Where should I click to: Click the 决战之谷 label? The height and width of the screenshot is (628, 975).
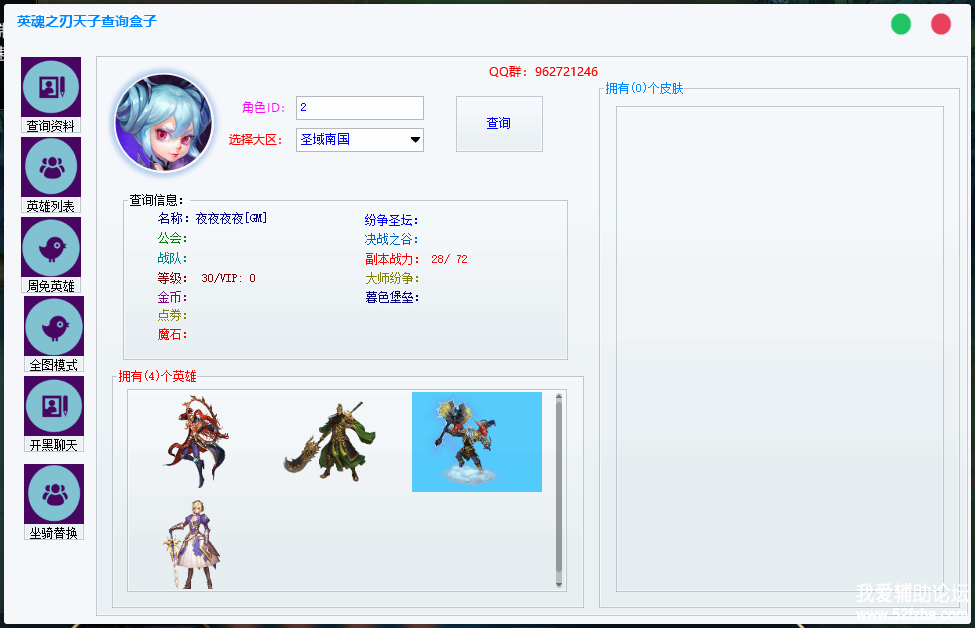pos(392,239)
